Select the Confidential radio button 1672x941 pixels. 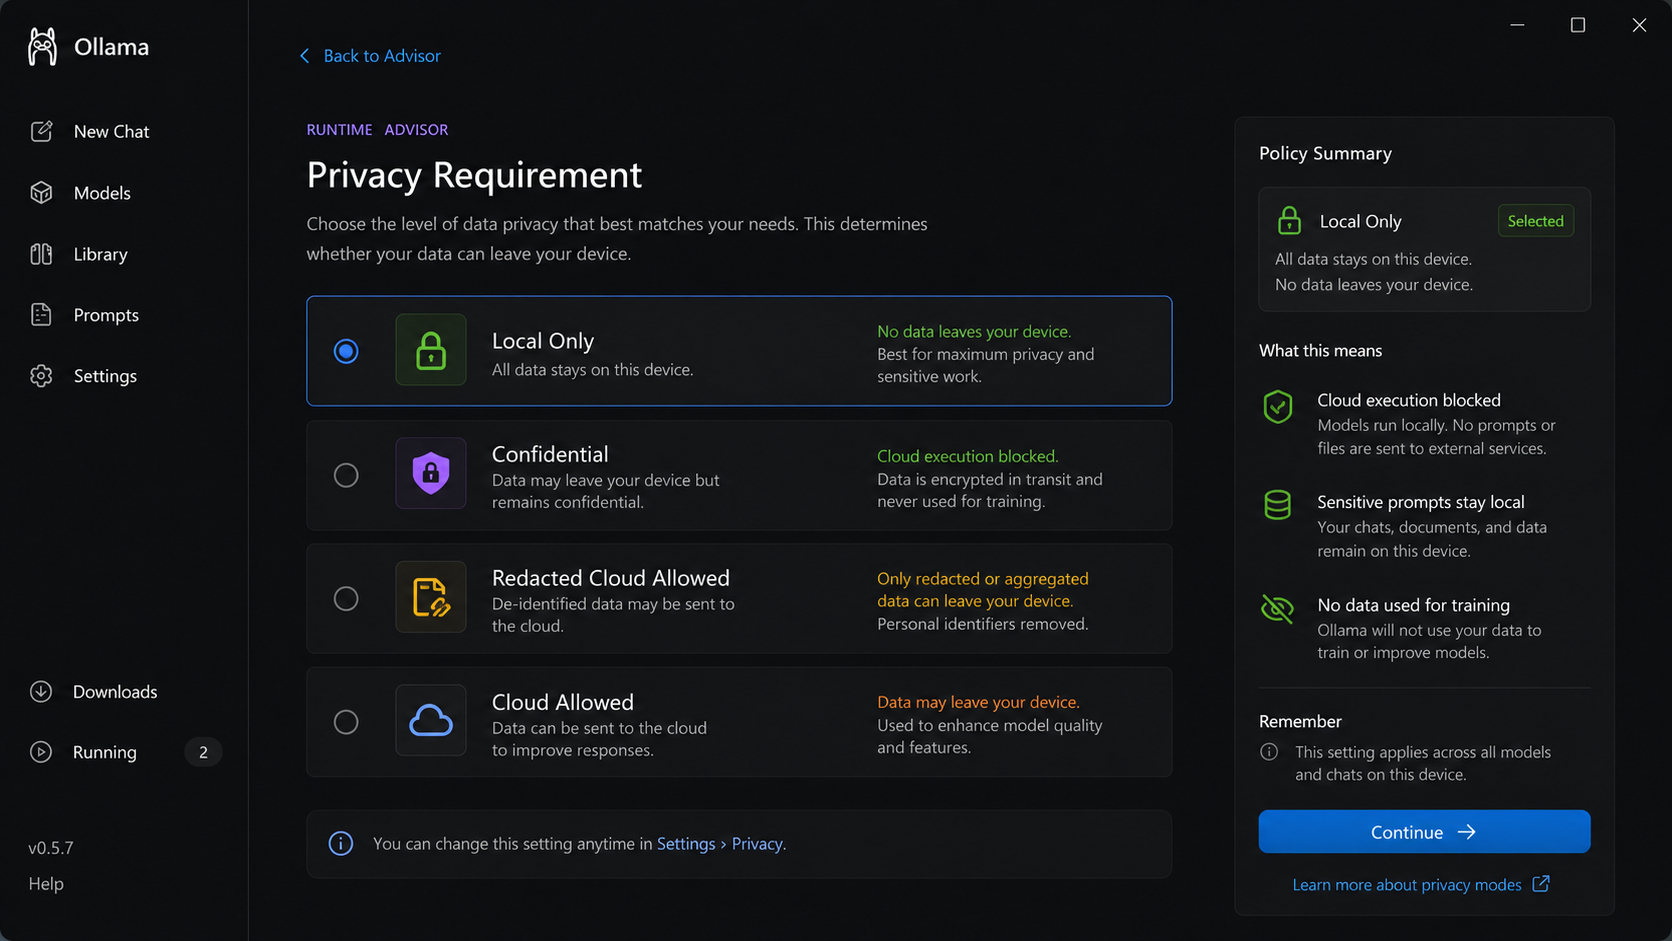(346, 475)
